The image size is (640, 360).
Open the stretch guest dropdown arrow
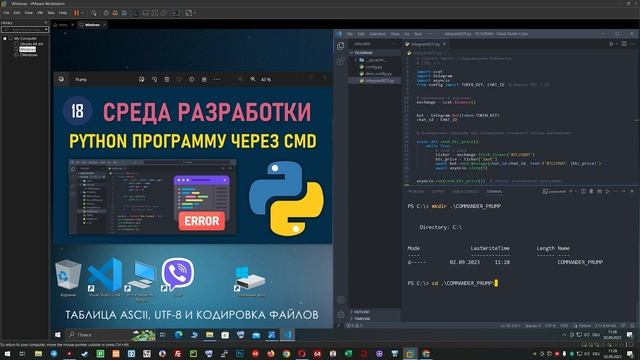(194, 13)
